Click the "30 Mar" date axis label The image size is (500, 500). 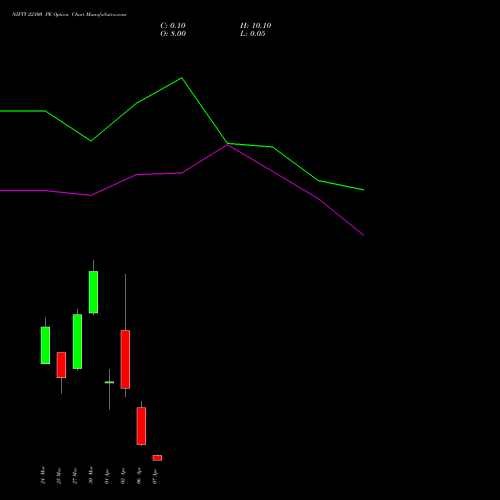(x=91, y=475)
